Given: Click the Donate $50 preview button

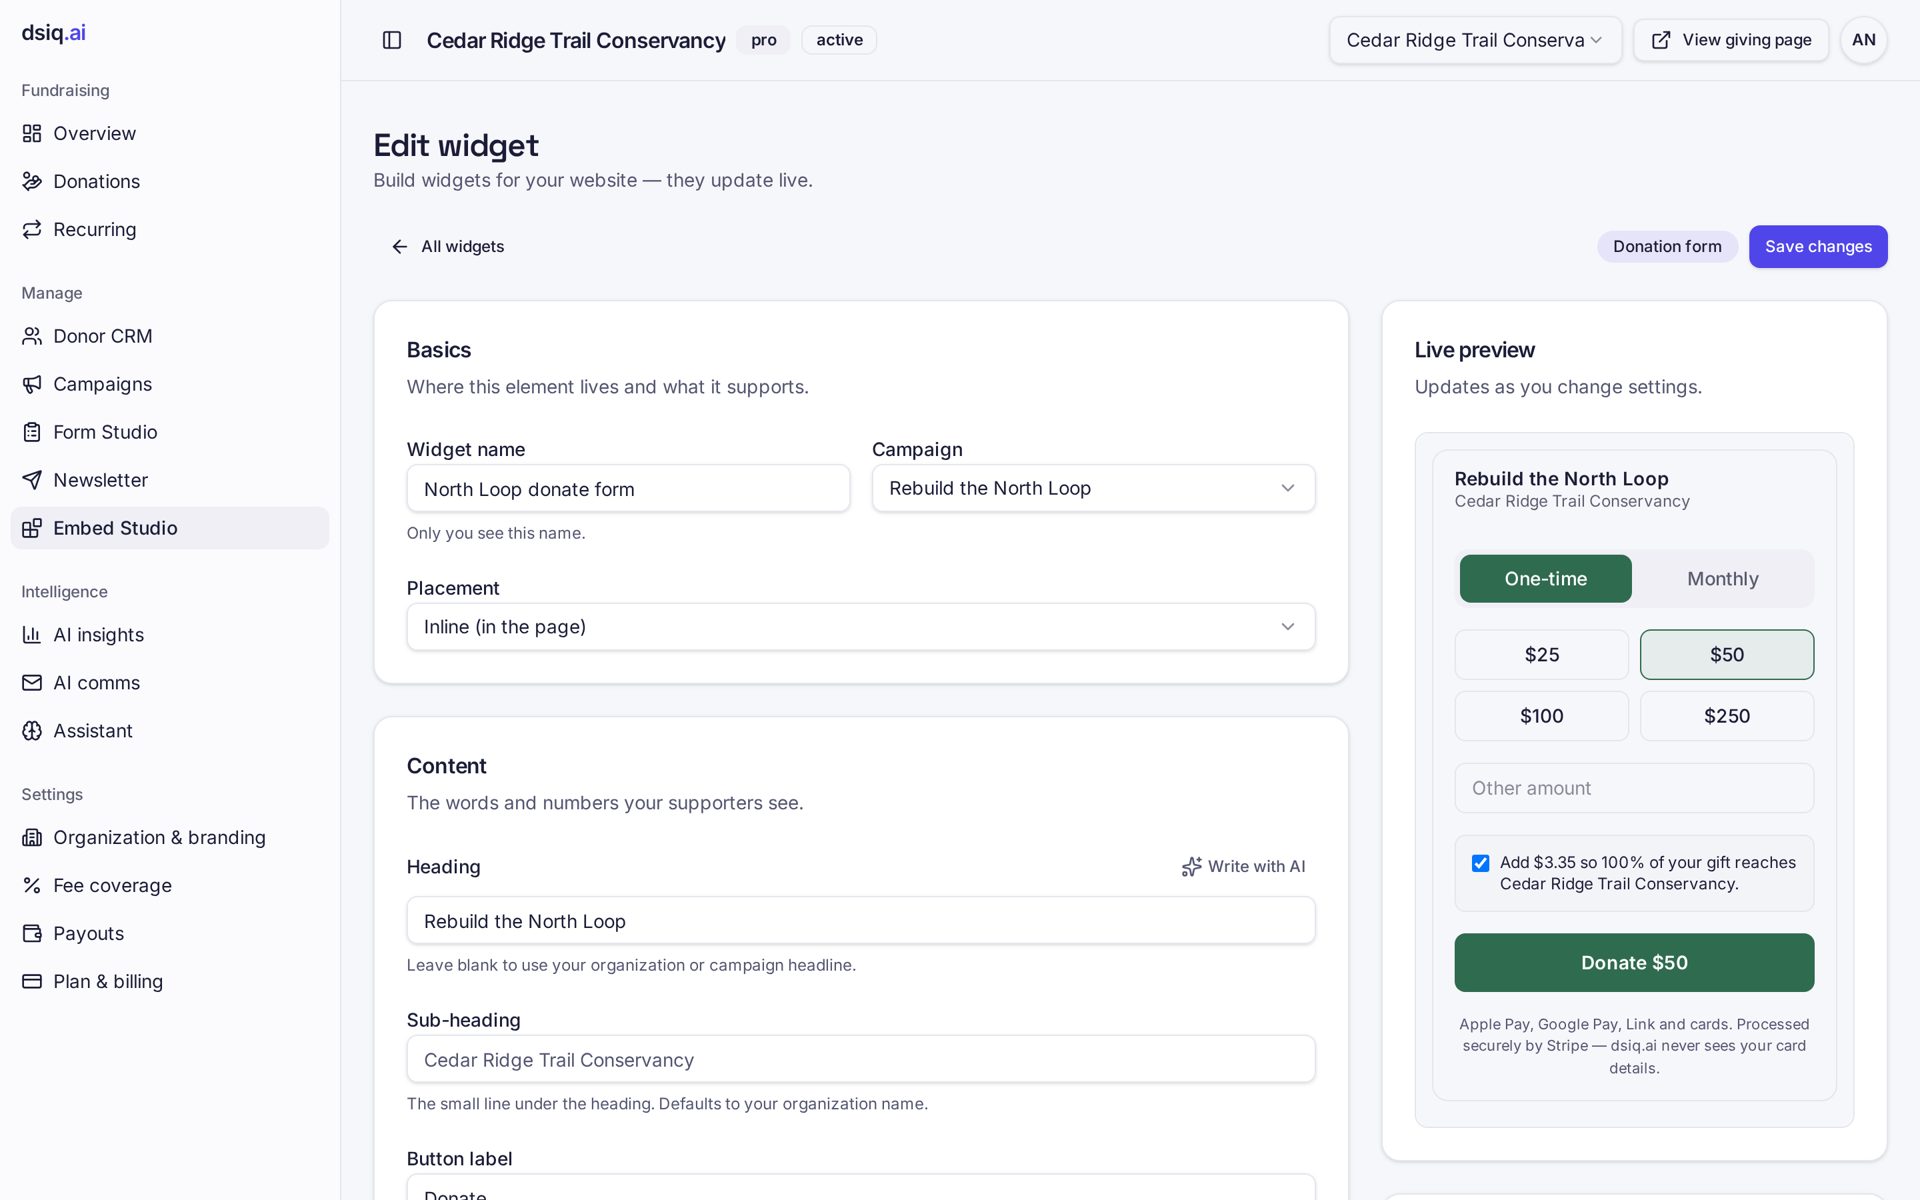Looking at the screenshot, I should tap(1634, 963).
